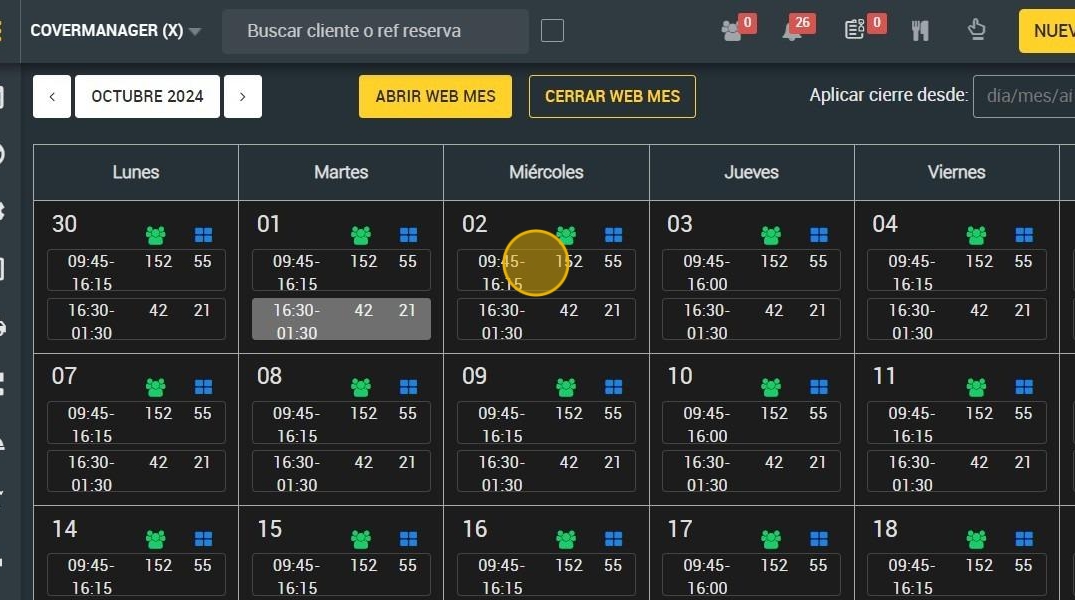Open the guests group icon with 0 badge
The image size is (1075, 600).
coord(732,31)
